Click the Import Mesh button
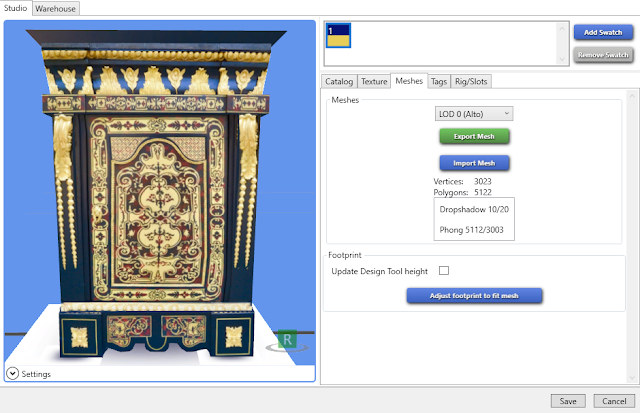640x413 pixels. click(474, 163)
